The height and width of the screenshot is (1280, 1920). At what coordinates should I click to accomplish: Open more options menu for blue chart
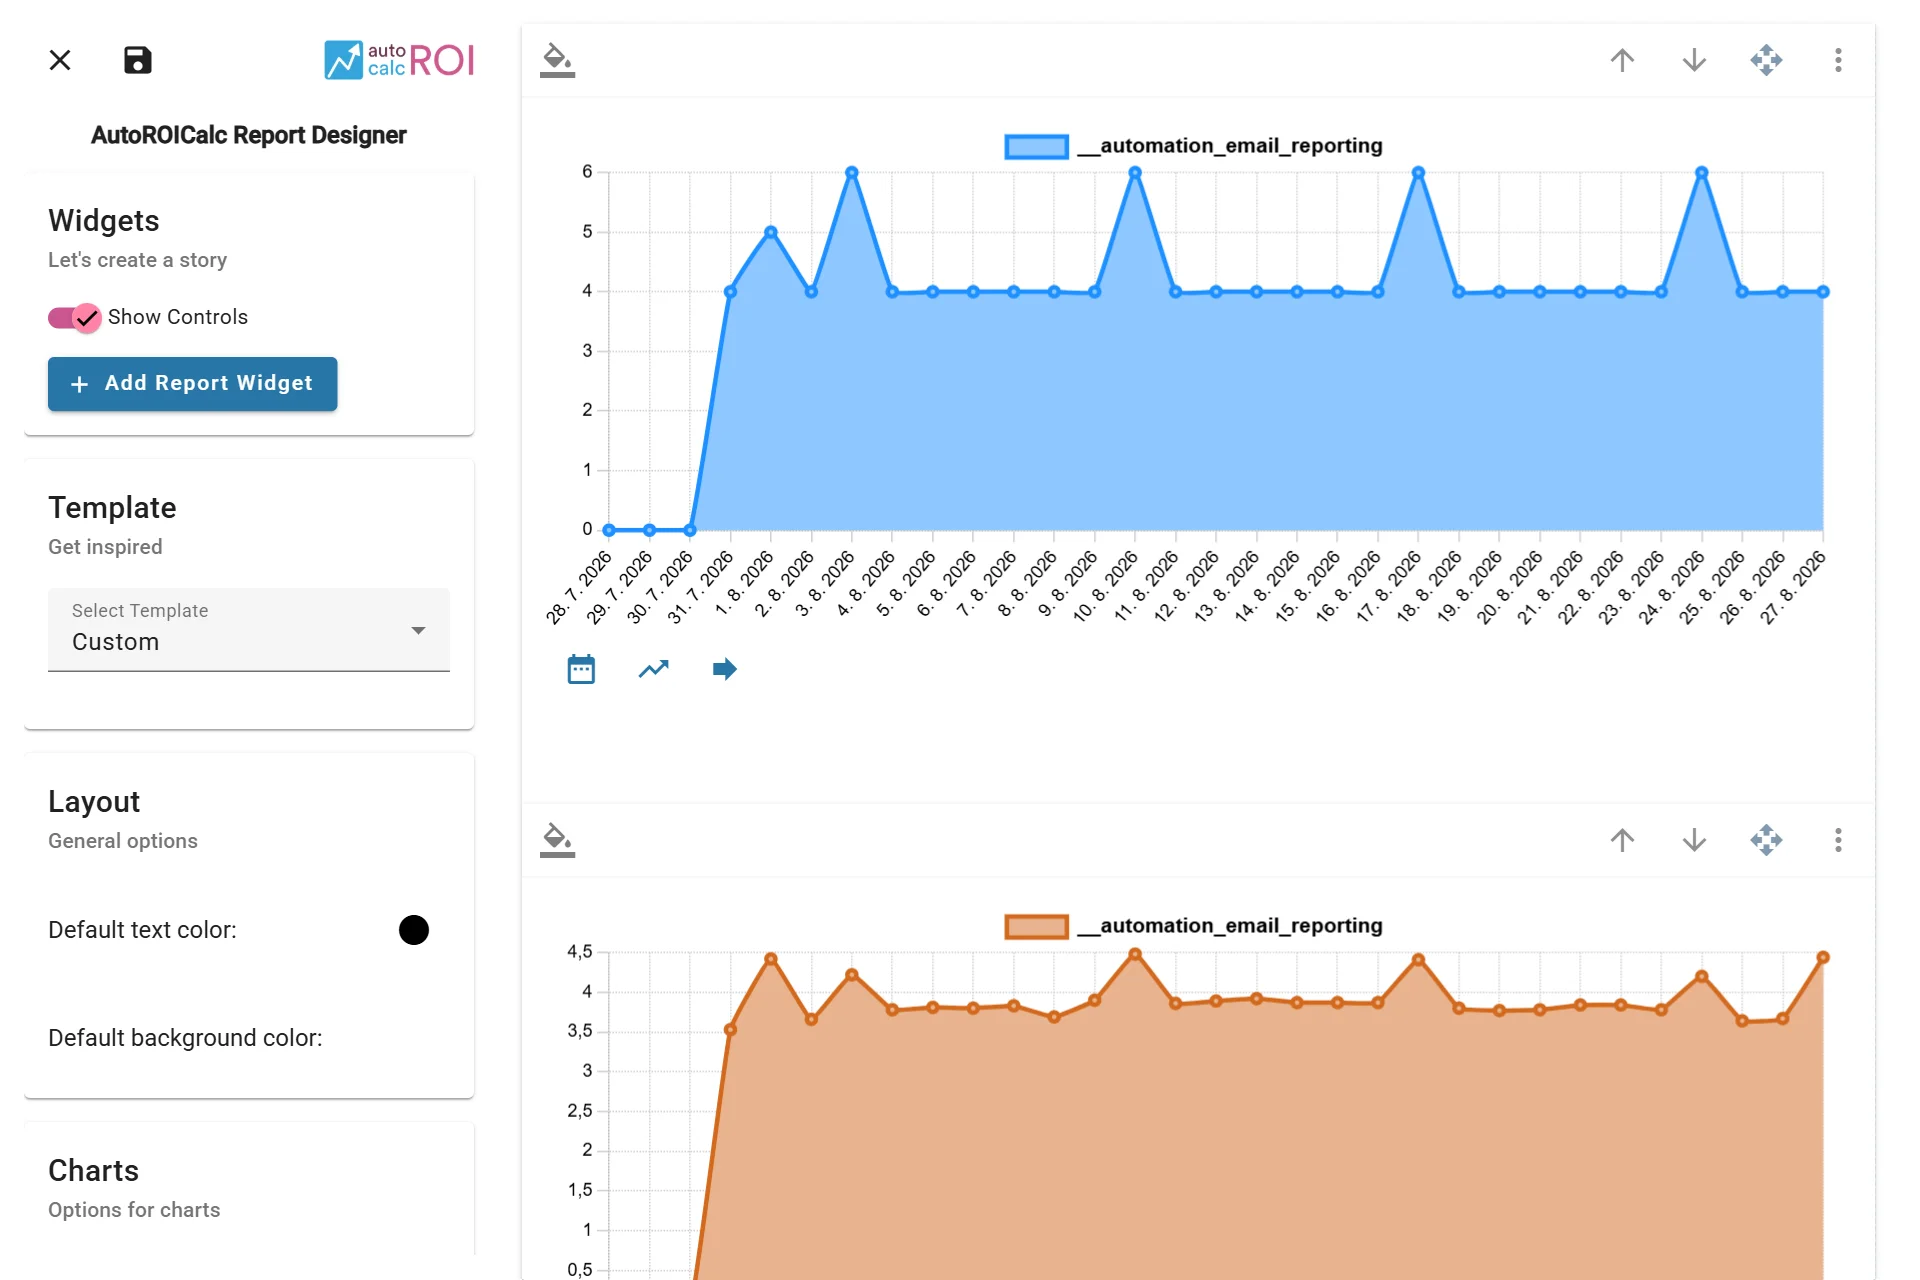[x=1838, y=60]
